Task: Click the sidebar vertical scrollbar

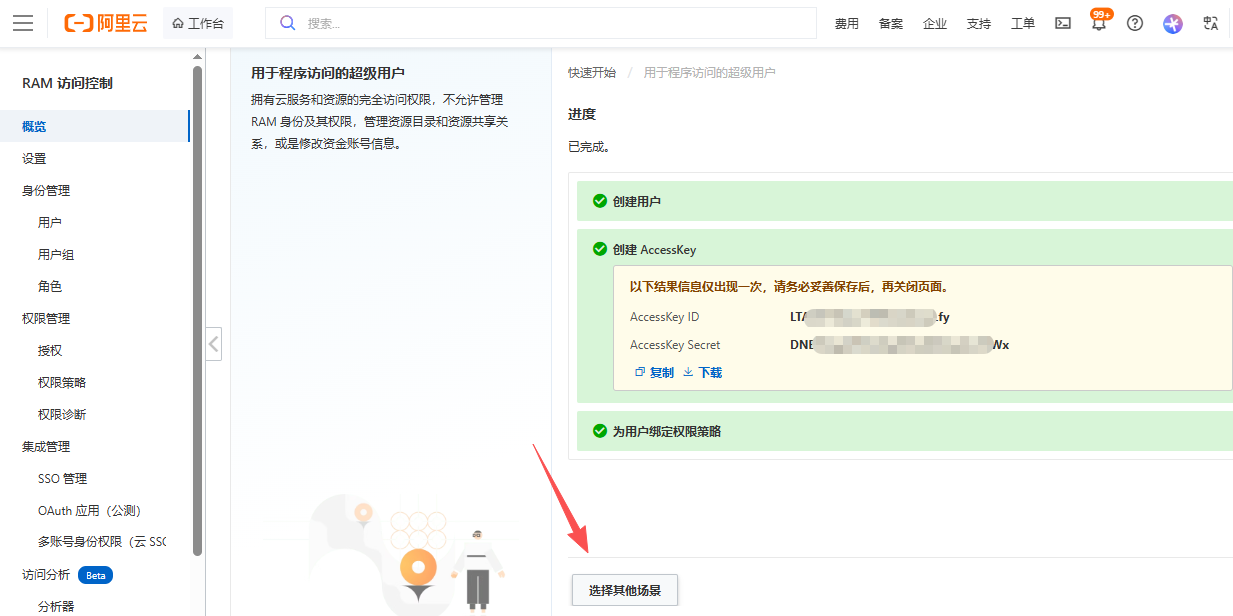Action: (197, 300)
